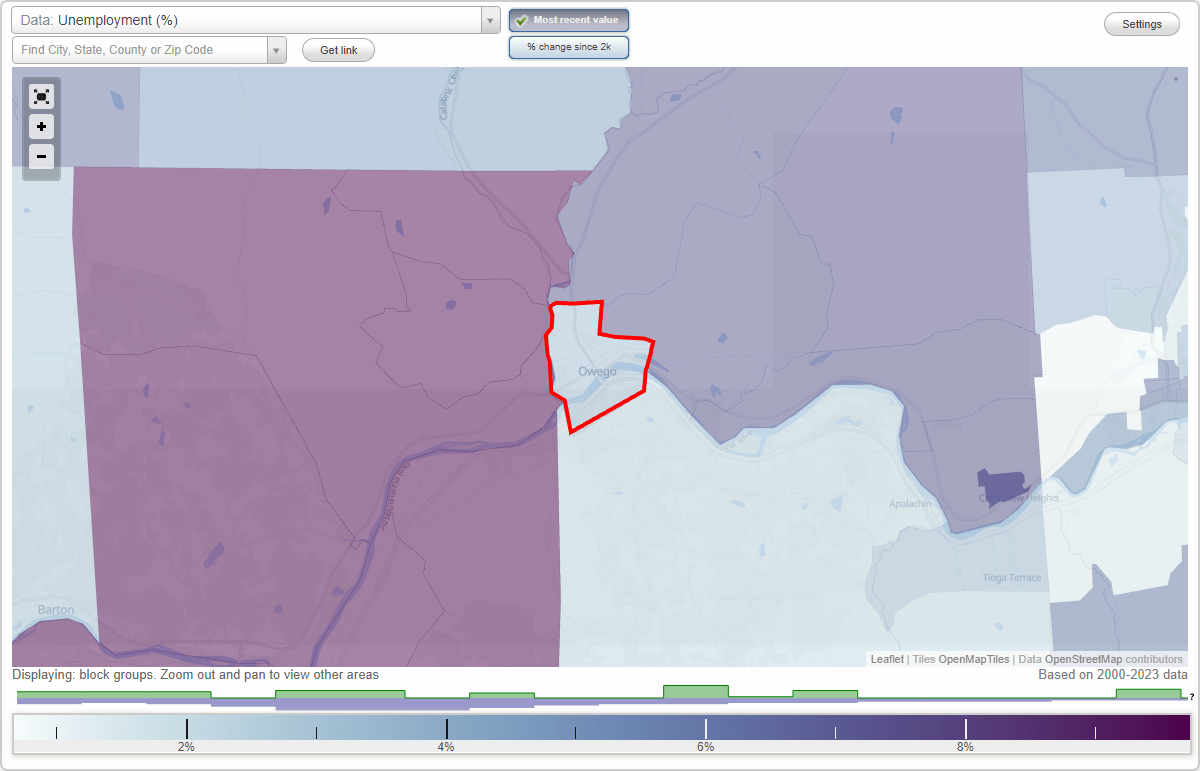Viewport: 1200px width, 771px height.
Task: Click the zoom in icon on the map
Action: (x=41, y=127)
